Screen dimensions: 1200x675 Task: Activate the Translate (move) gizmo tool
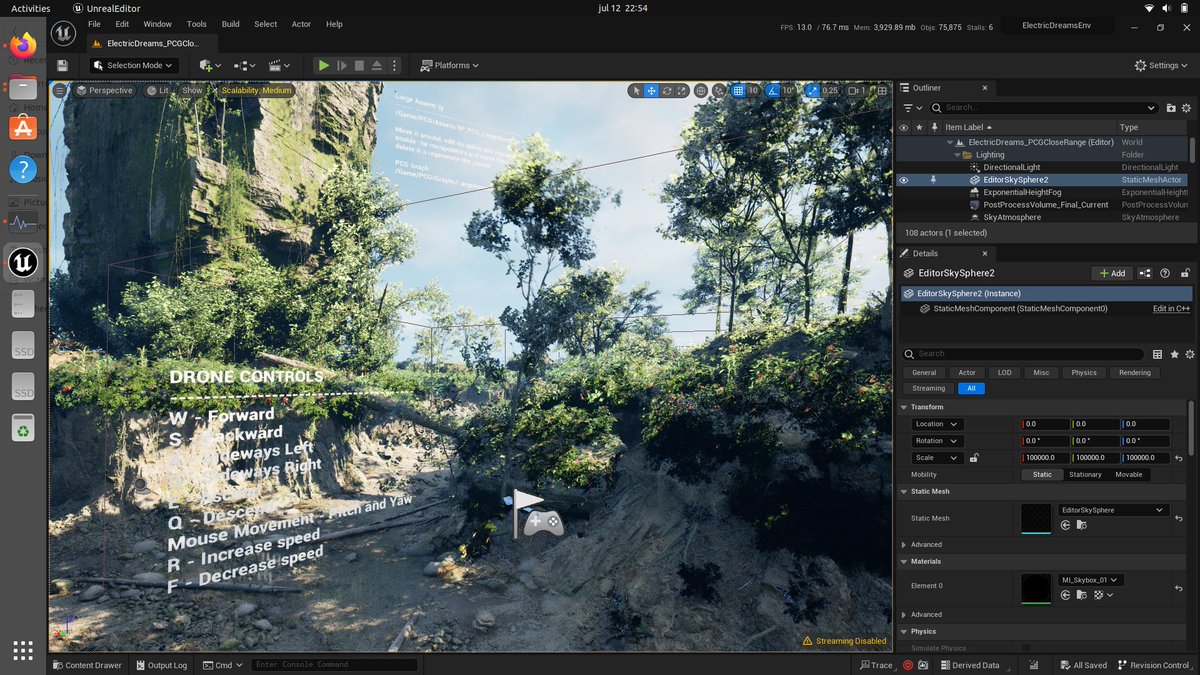[x=651, y=90]
